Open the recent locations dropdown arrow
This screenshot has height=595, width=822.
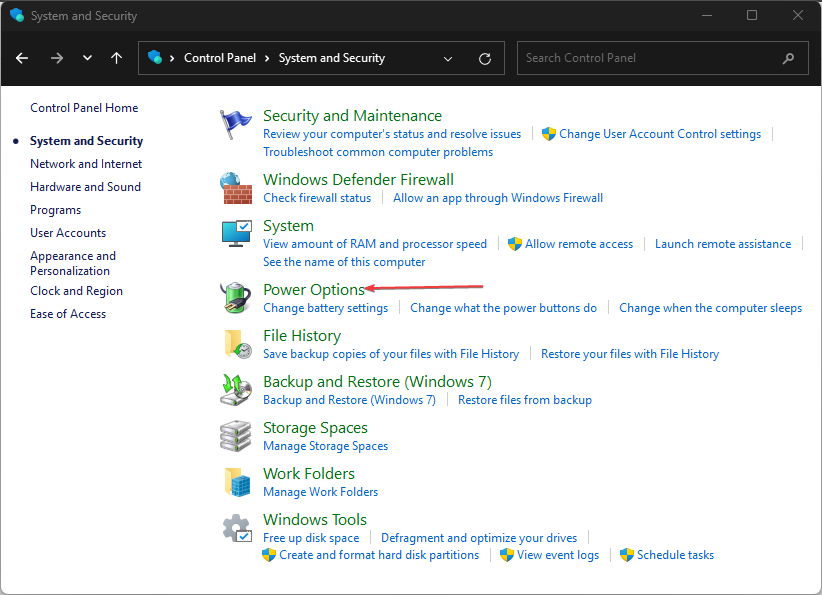[x=87, y=59]
